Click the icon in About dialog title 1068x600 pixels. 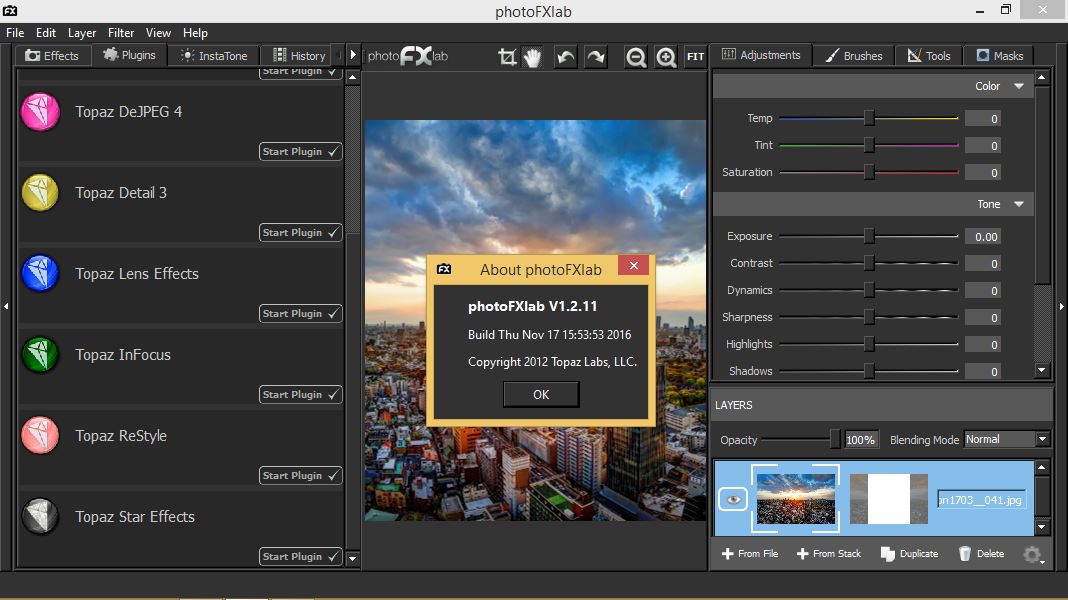pyautogui.click(x=444, y=269)
